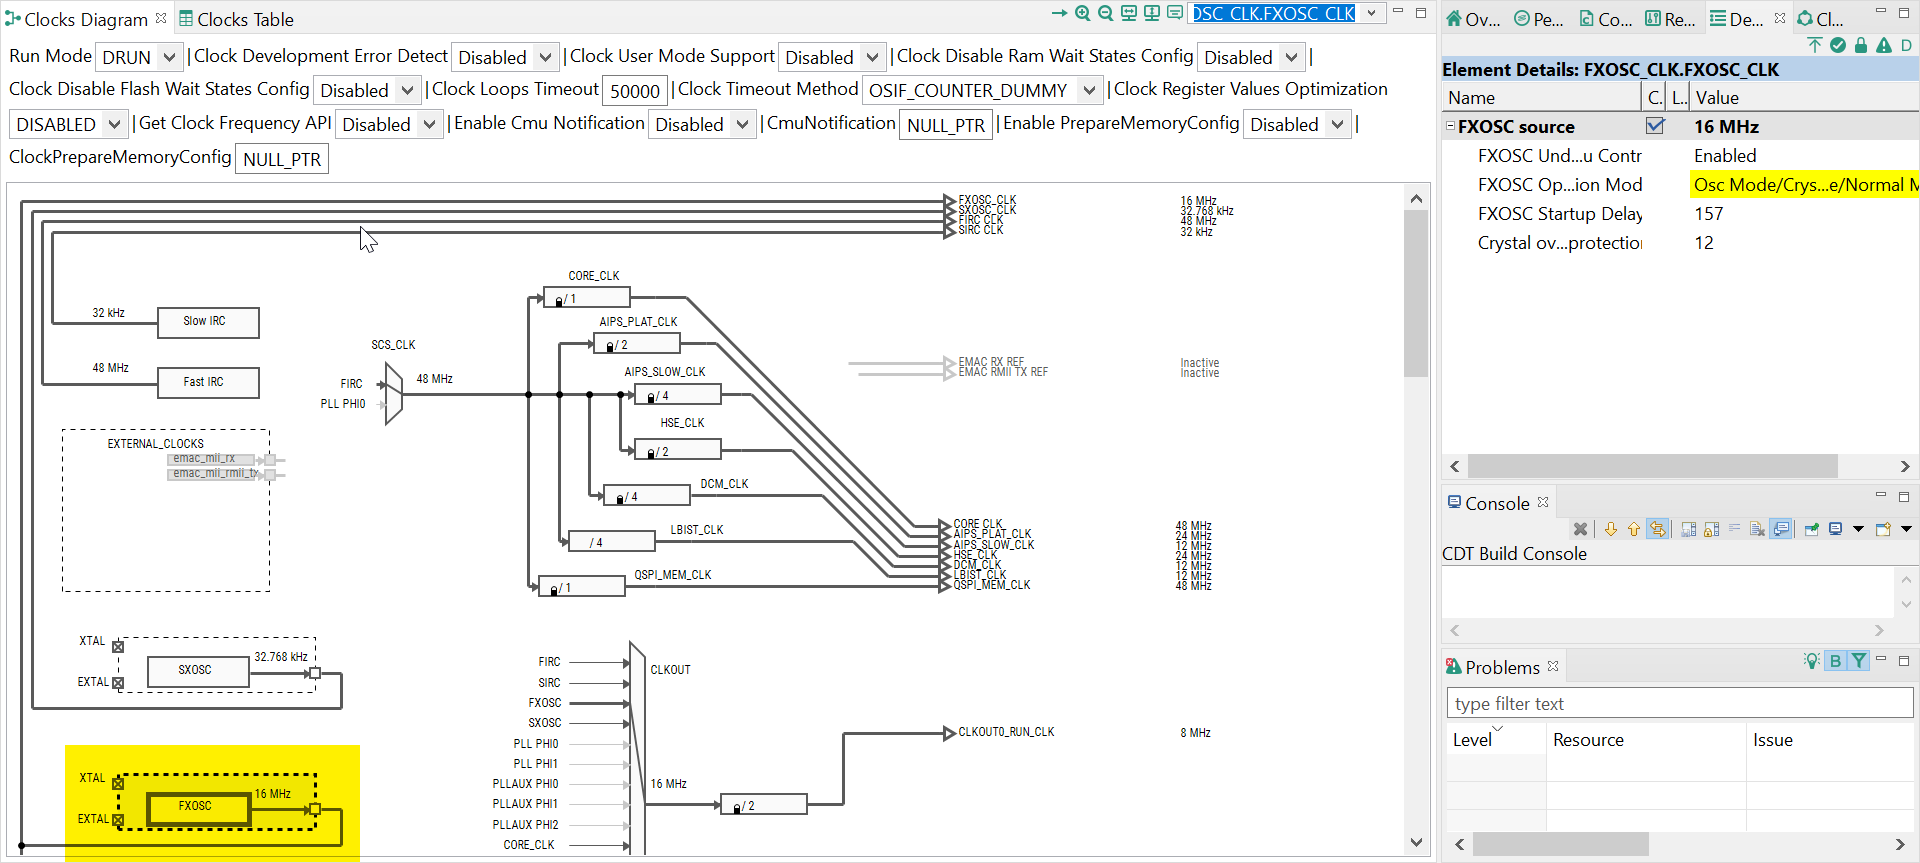Select the Problems tab

[x=1502, y=667]
